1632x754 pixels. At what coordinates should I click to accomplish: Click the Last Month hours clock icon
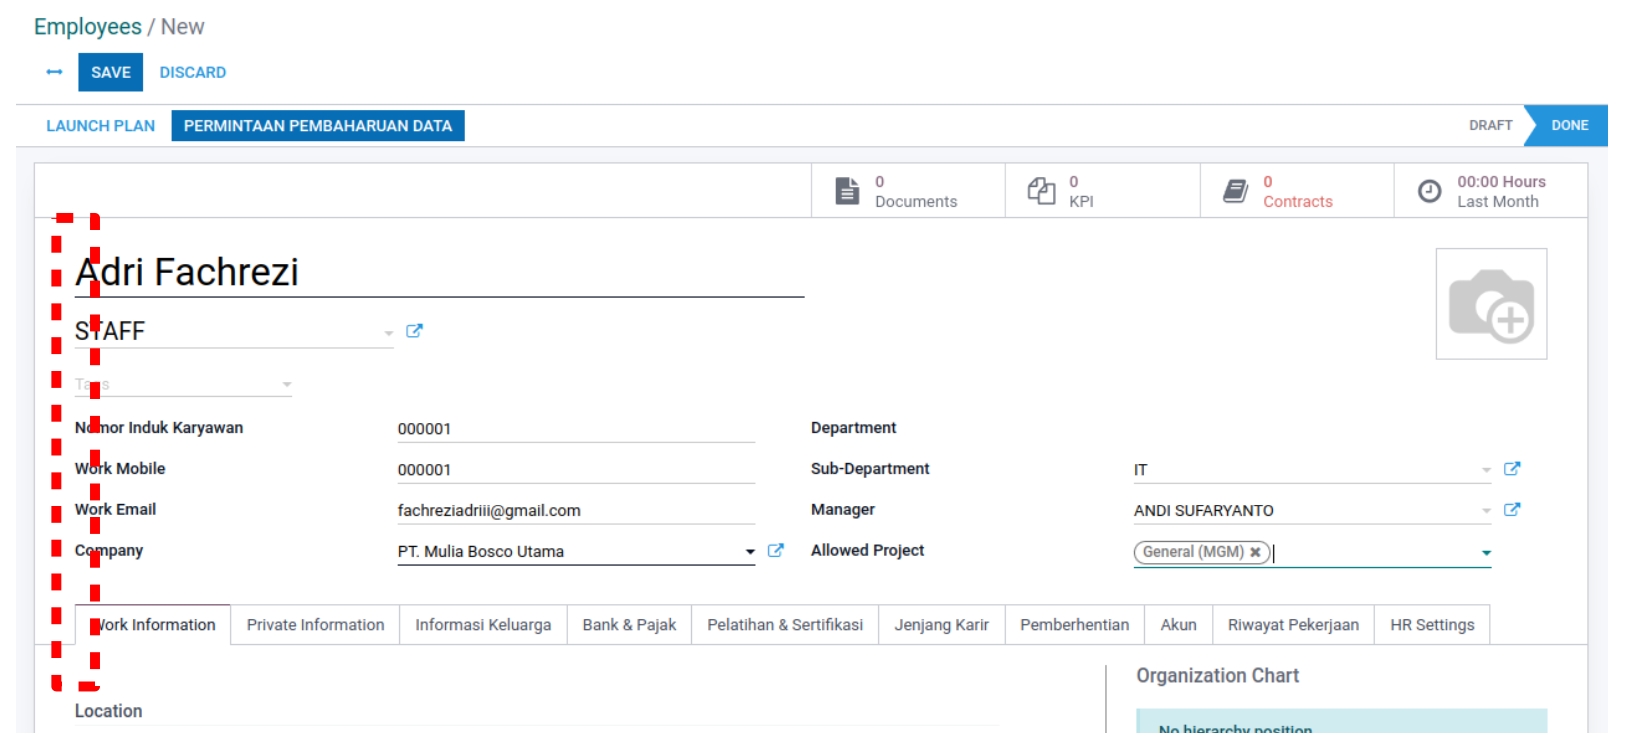pos(1430,191)
